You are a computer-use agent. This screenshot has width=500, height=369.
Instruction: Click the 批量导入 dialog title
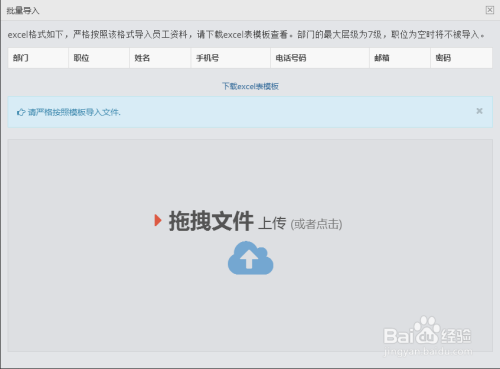point(23,11)
